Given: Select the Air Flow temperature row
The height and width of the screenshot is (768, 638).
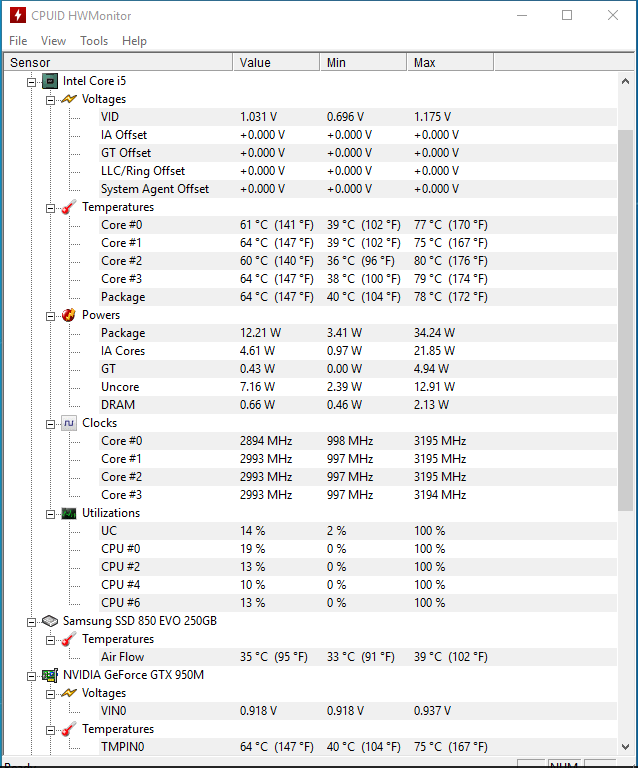Looking at the screenshot, I should (x=357, y=657).
